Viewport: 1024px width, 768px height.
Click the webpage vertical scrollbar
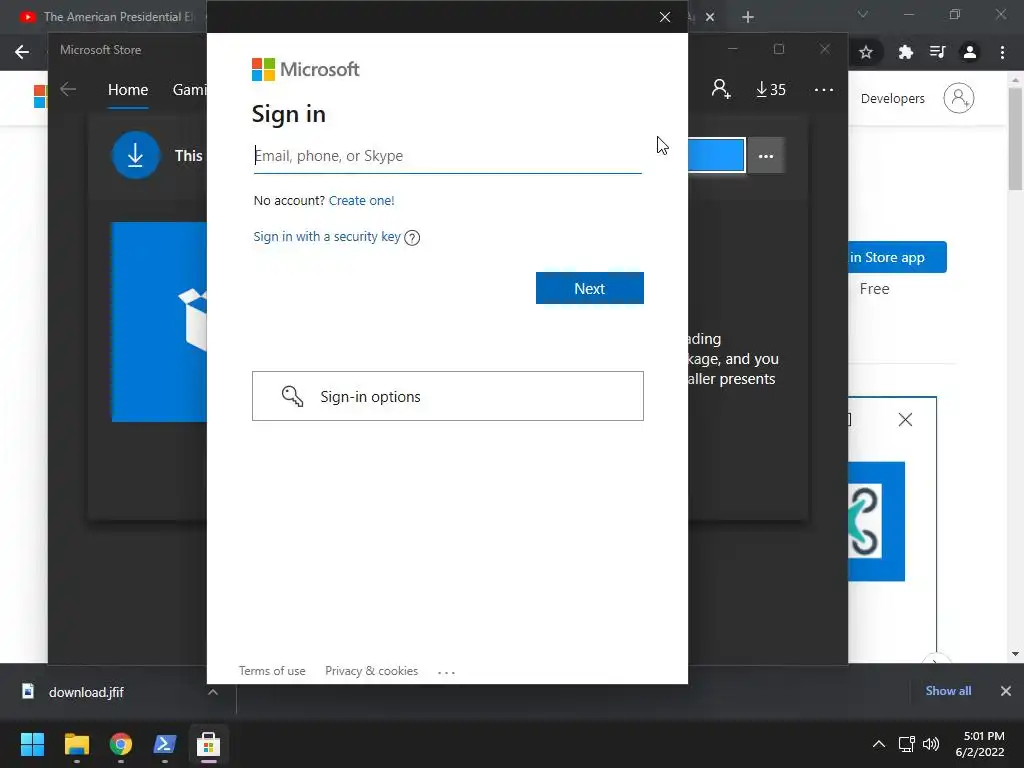pos(1015,137)
